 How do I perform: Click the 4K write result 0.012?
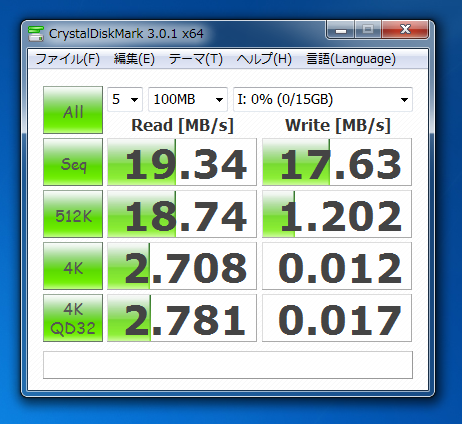(337, 266)
